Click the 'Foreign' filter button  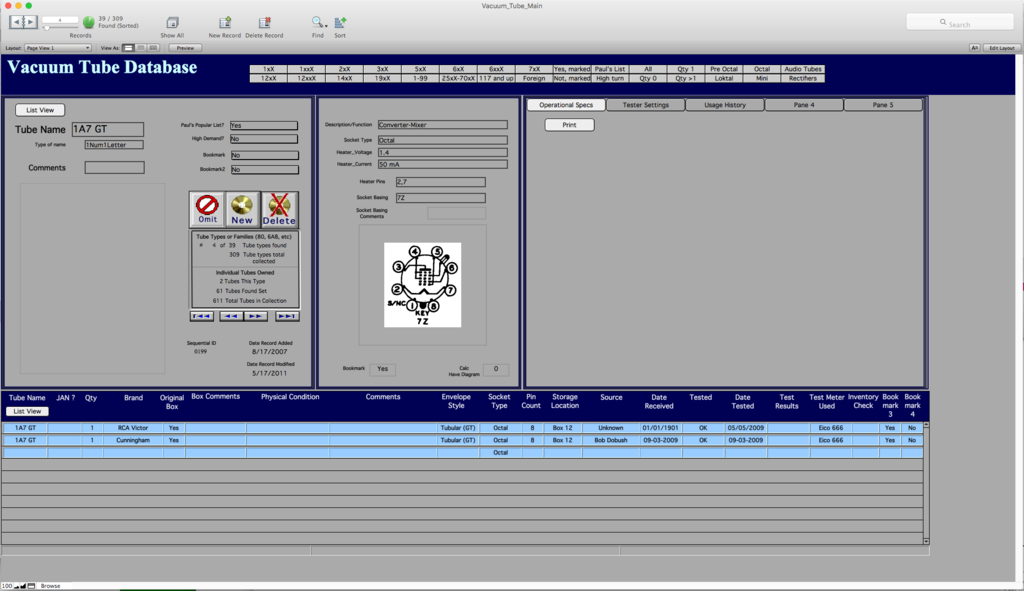534,78
